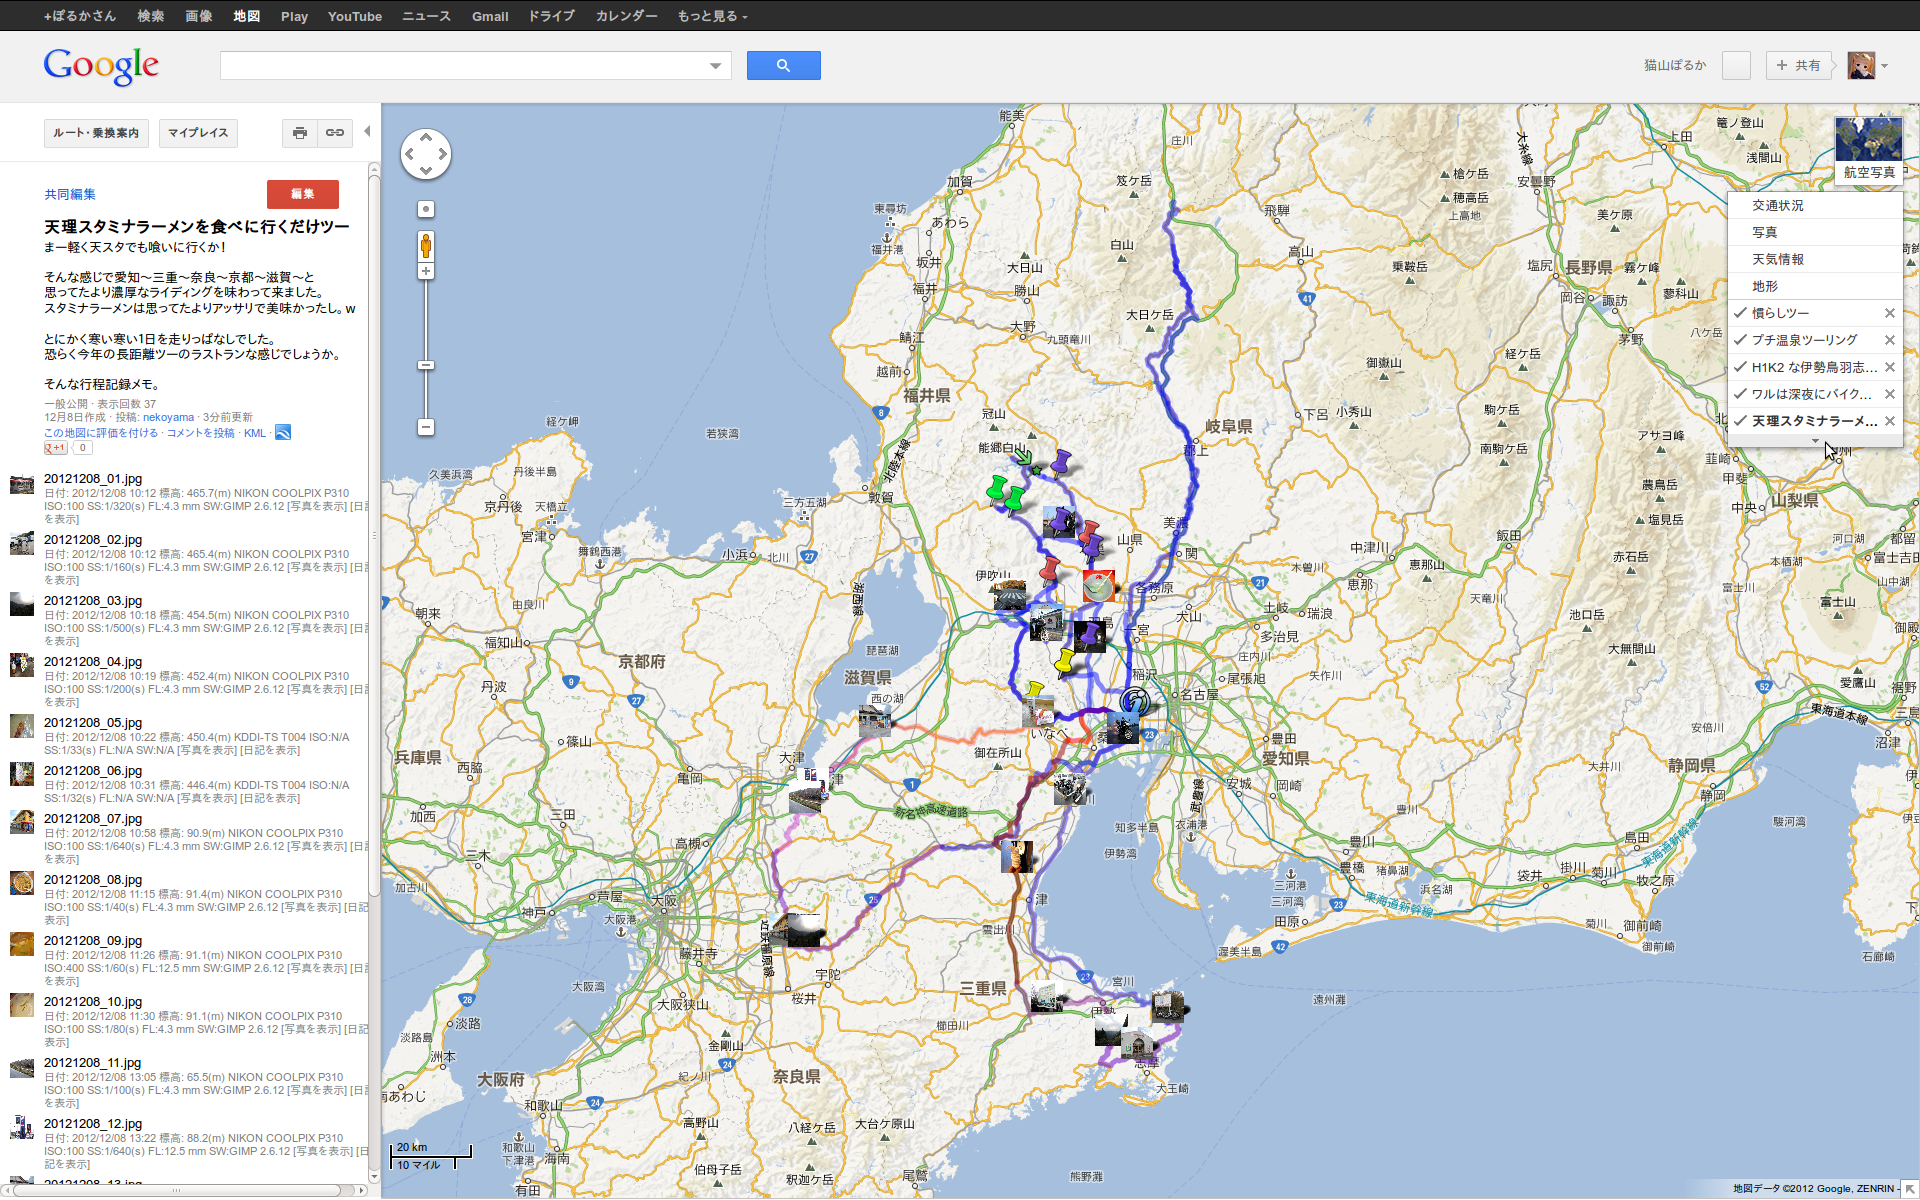Viewport: 1920px width, 1200px height.
Task: Click the red 編集 edit button
Action: click(302, 194)
